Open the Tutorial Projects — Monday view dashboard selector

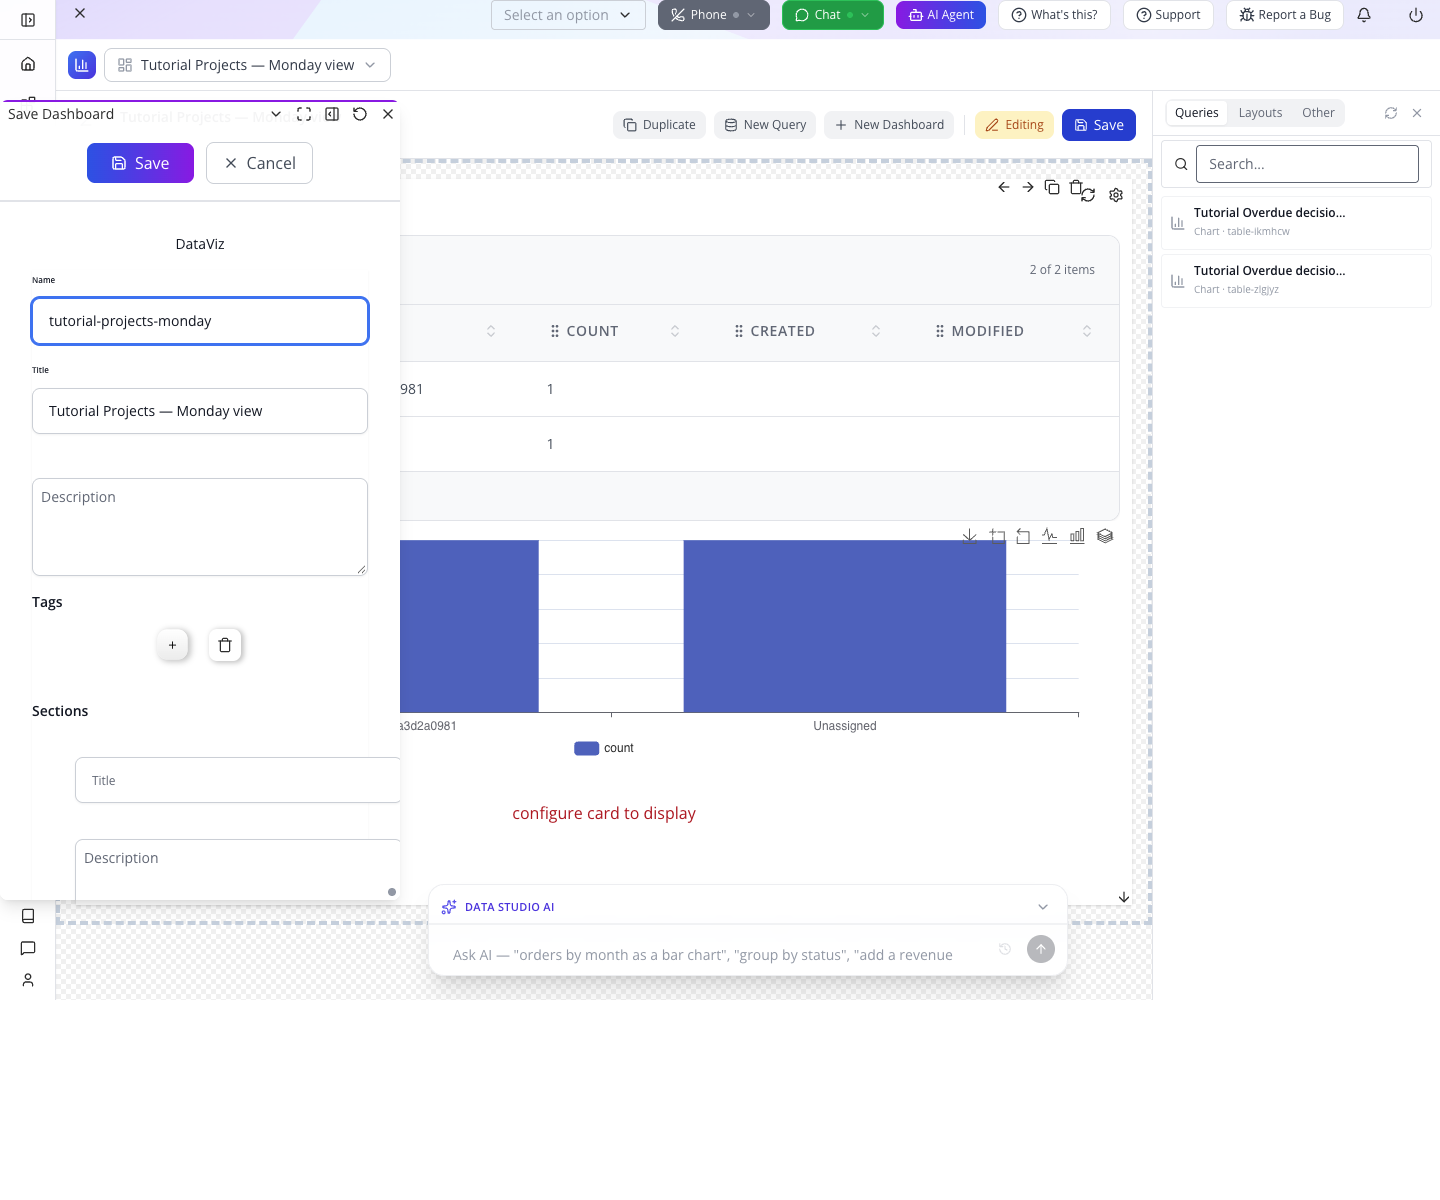[247, 65]
